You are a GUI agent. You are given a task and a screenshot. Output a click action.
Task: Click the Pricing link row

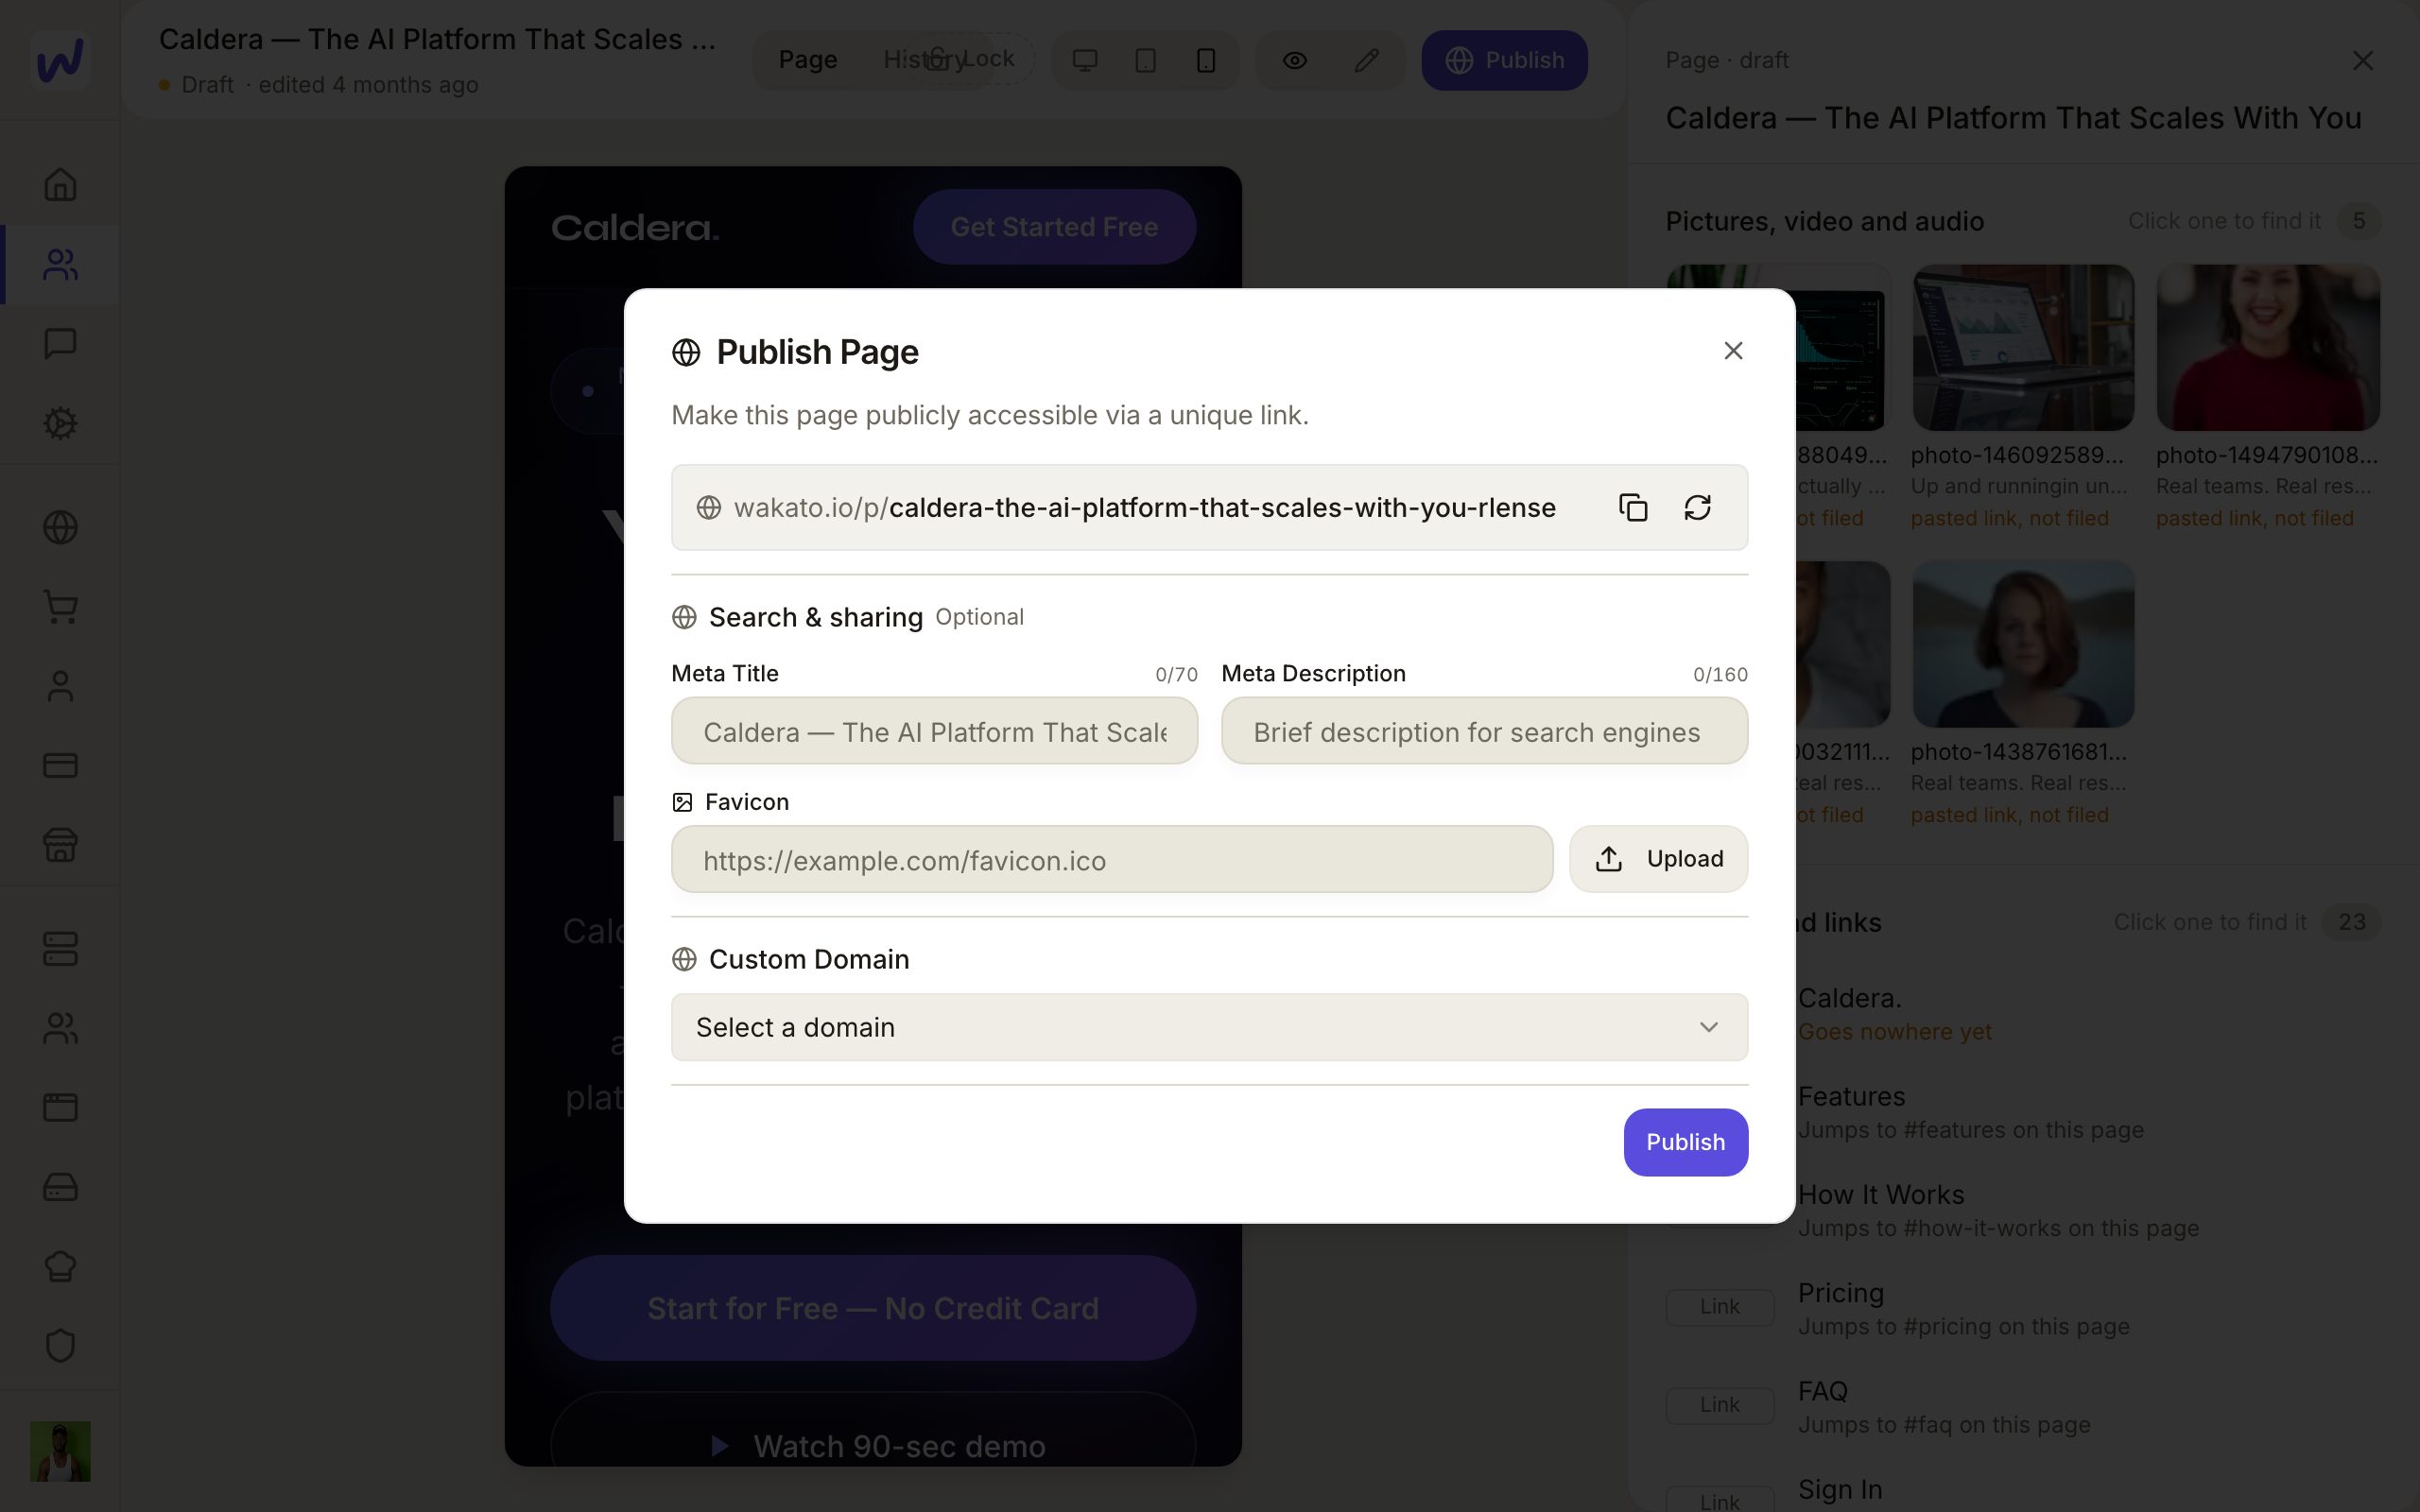(x=2022, y=1308)
